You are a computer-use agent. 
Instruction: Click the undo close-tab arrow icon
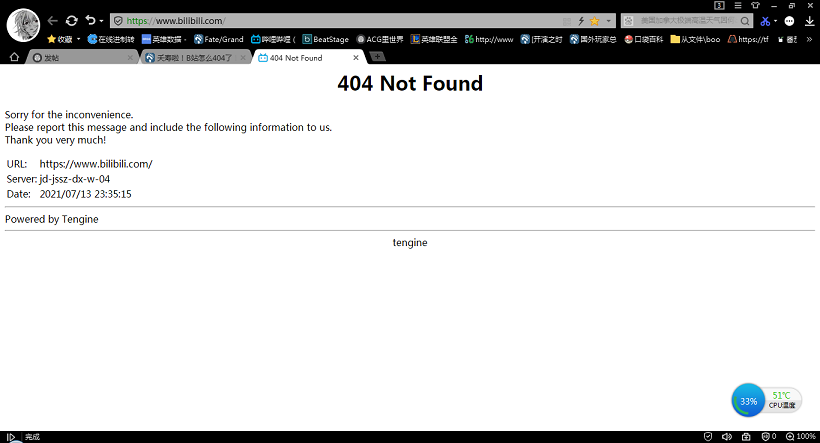[x=90, y=20]
